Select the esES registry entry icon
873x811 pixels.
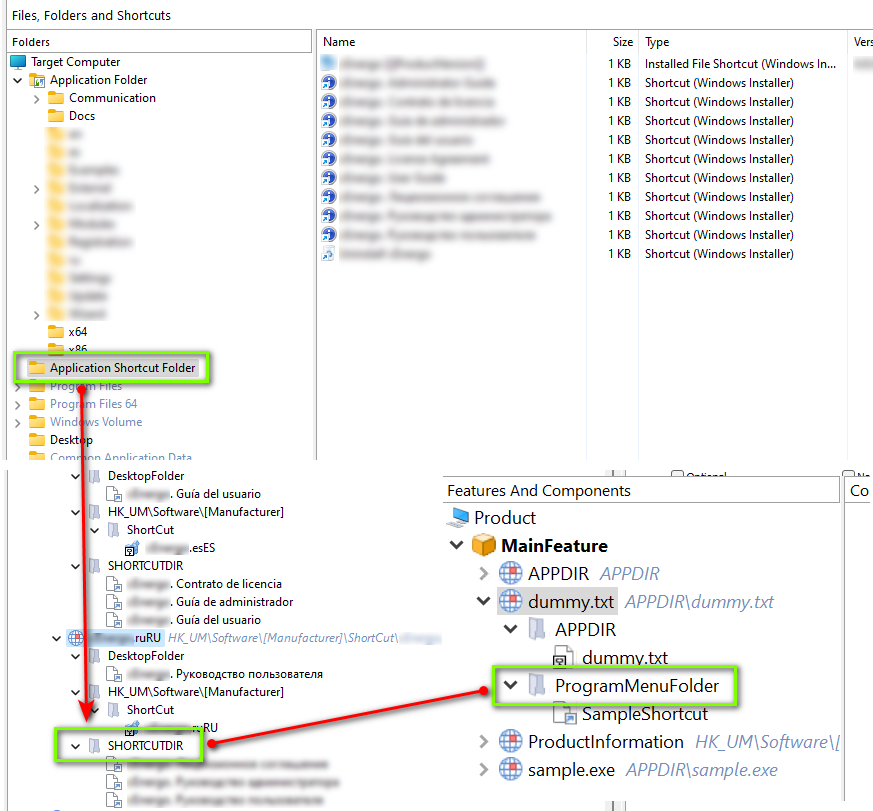[x=131, y=548]
